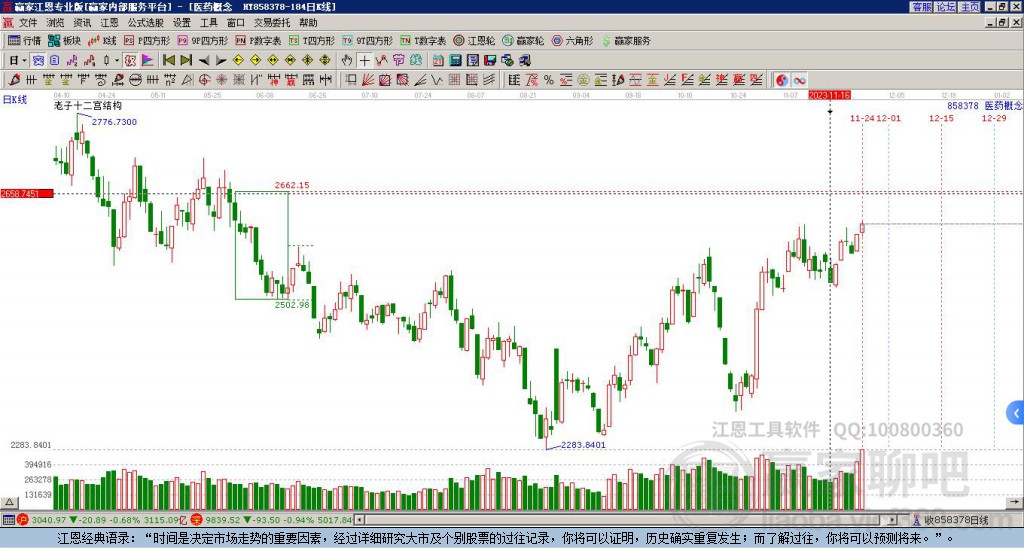1024x548 pixels.
Task: Select the zigzag wave line tool
Action: click(x=437, y=80)
